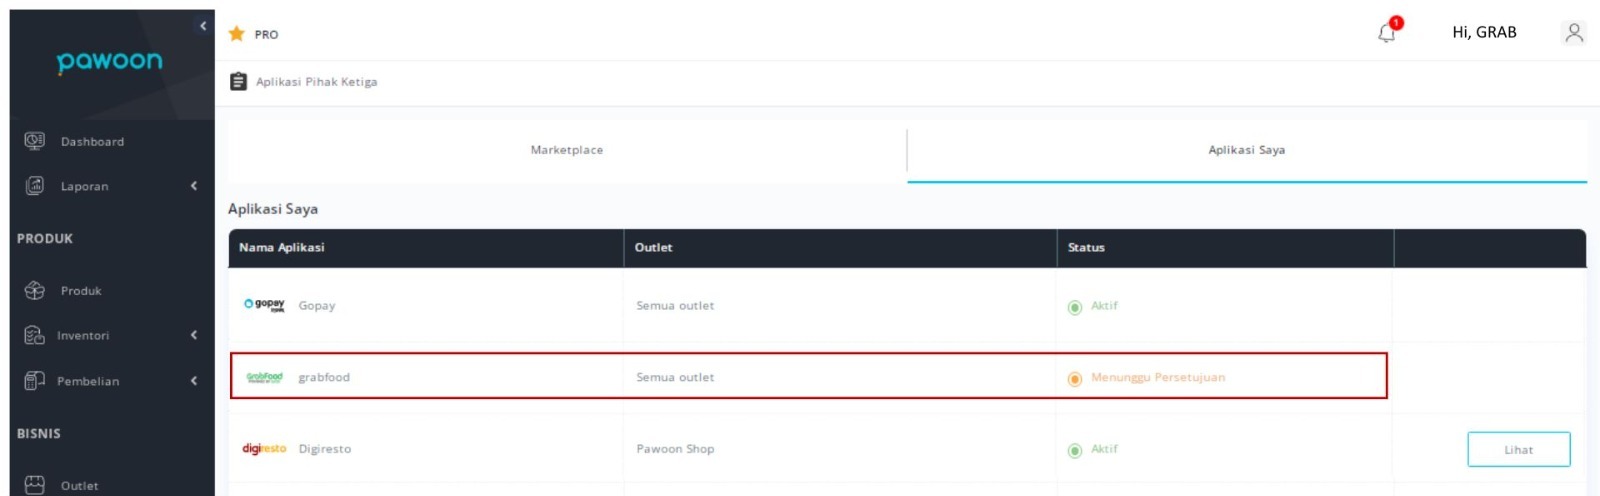
Task: Click the gold PRO star icon
Action: coord(236,33)
